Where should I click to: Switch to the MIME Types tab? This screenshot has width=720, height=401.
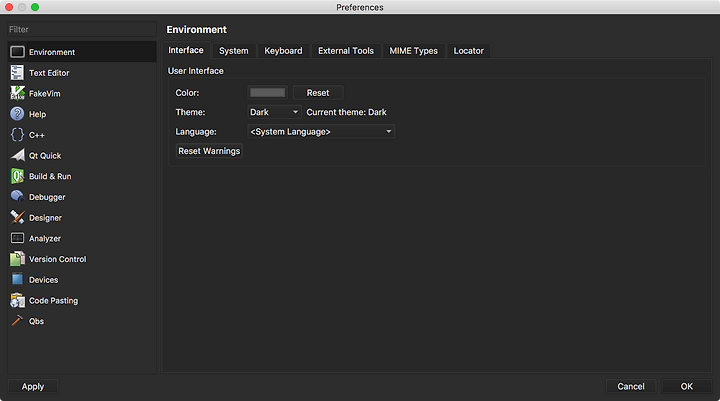[x=413, y=51]
